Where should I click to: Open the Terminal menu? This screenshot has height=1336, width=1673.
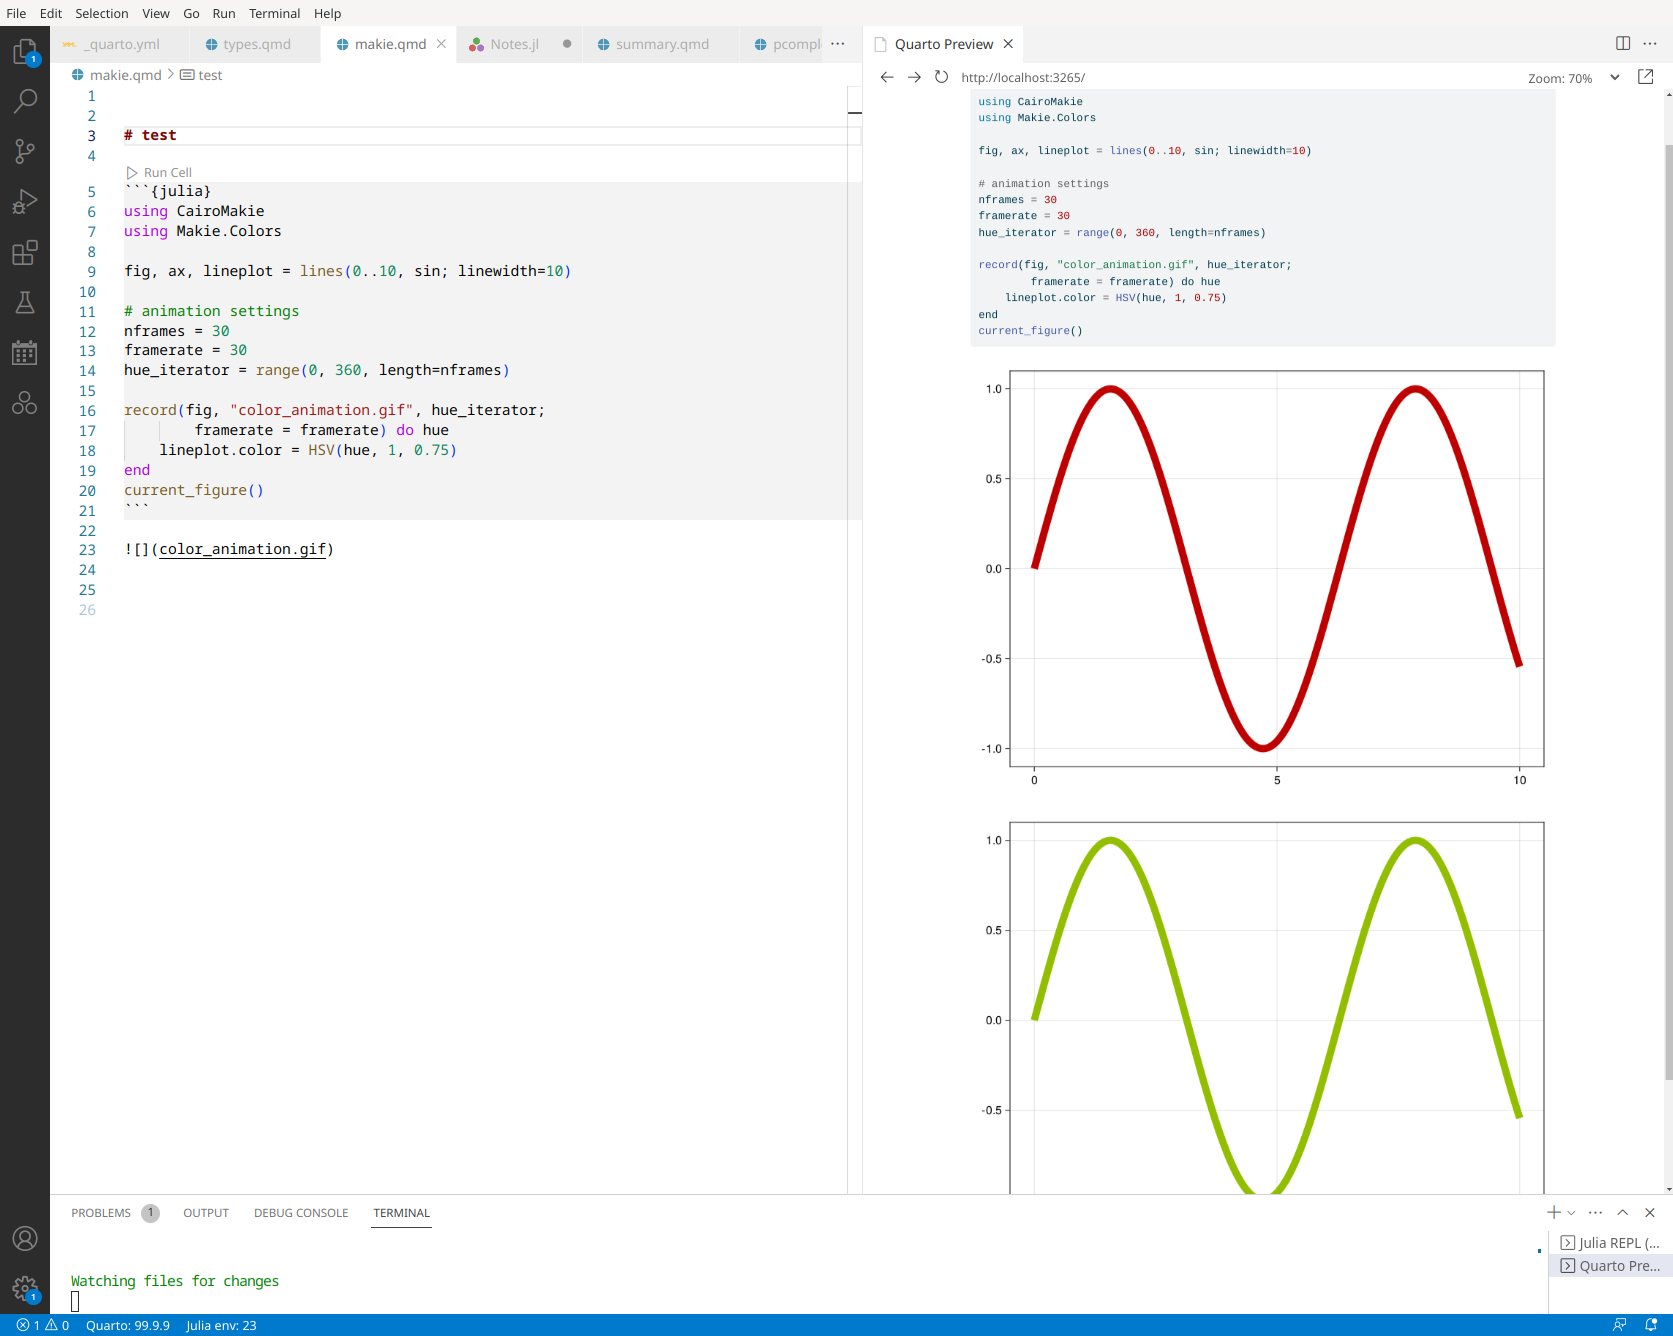(275, 13)
